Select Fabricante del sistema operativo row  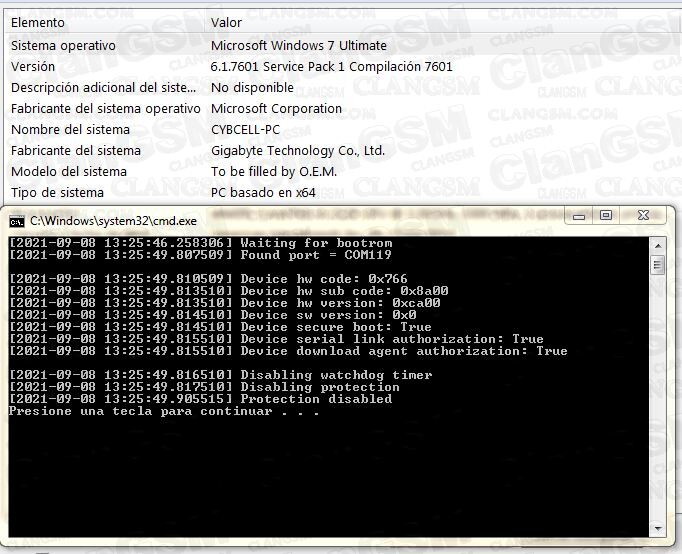pyautogui.click(x=341, y=108)
